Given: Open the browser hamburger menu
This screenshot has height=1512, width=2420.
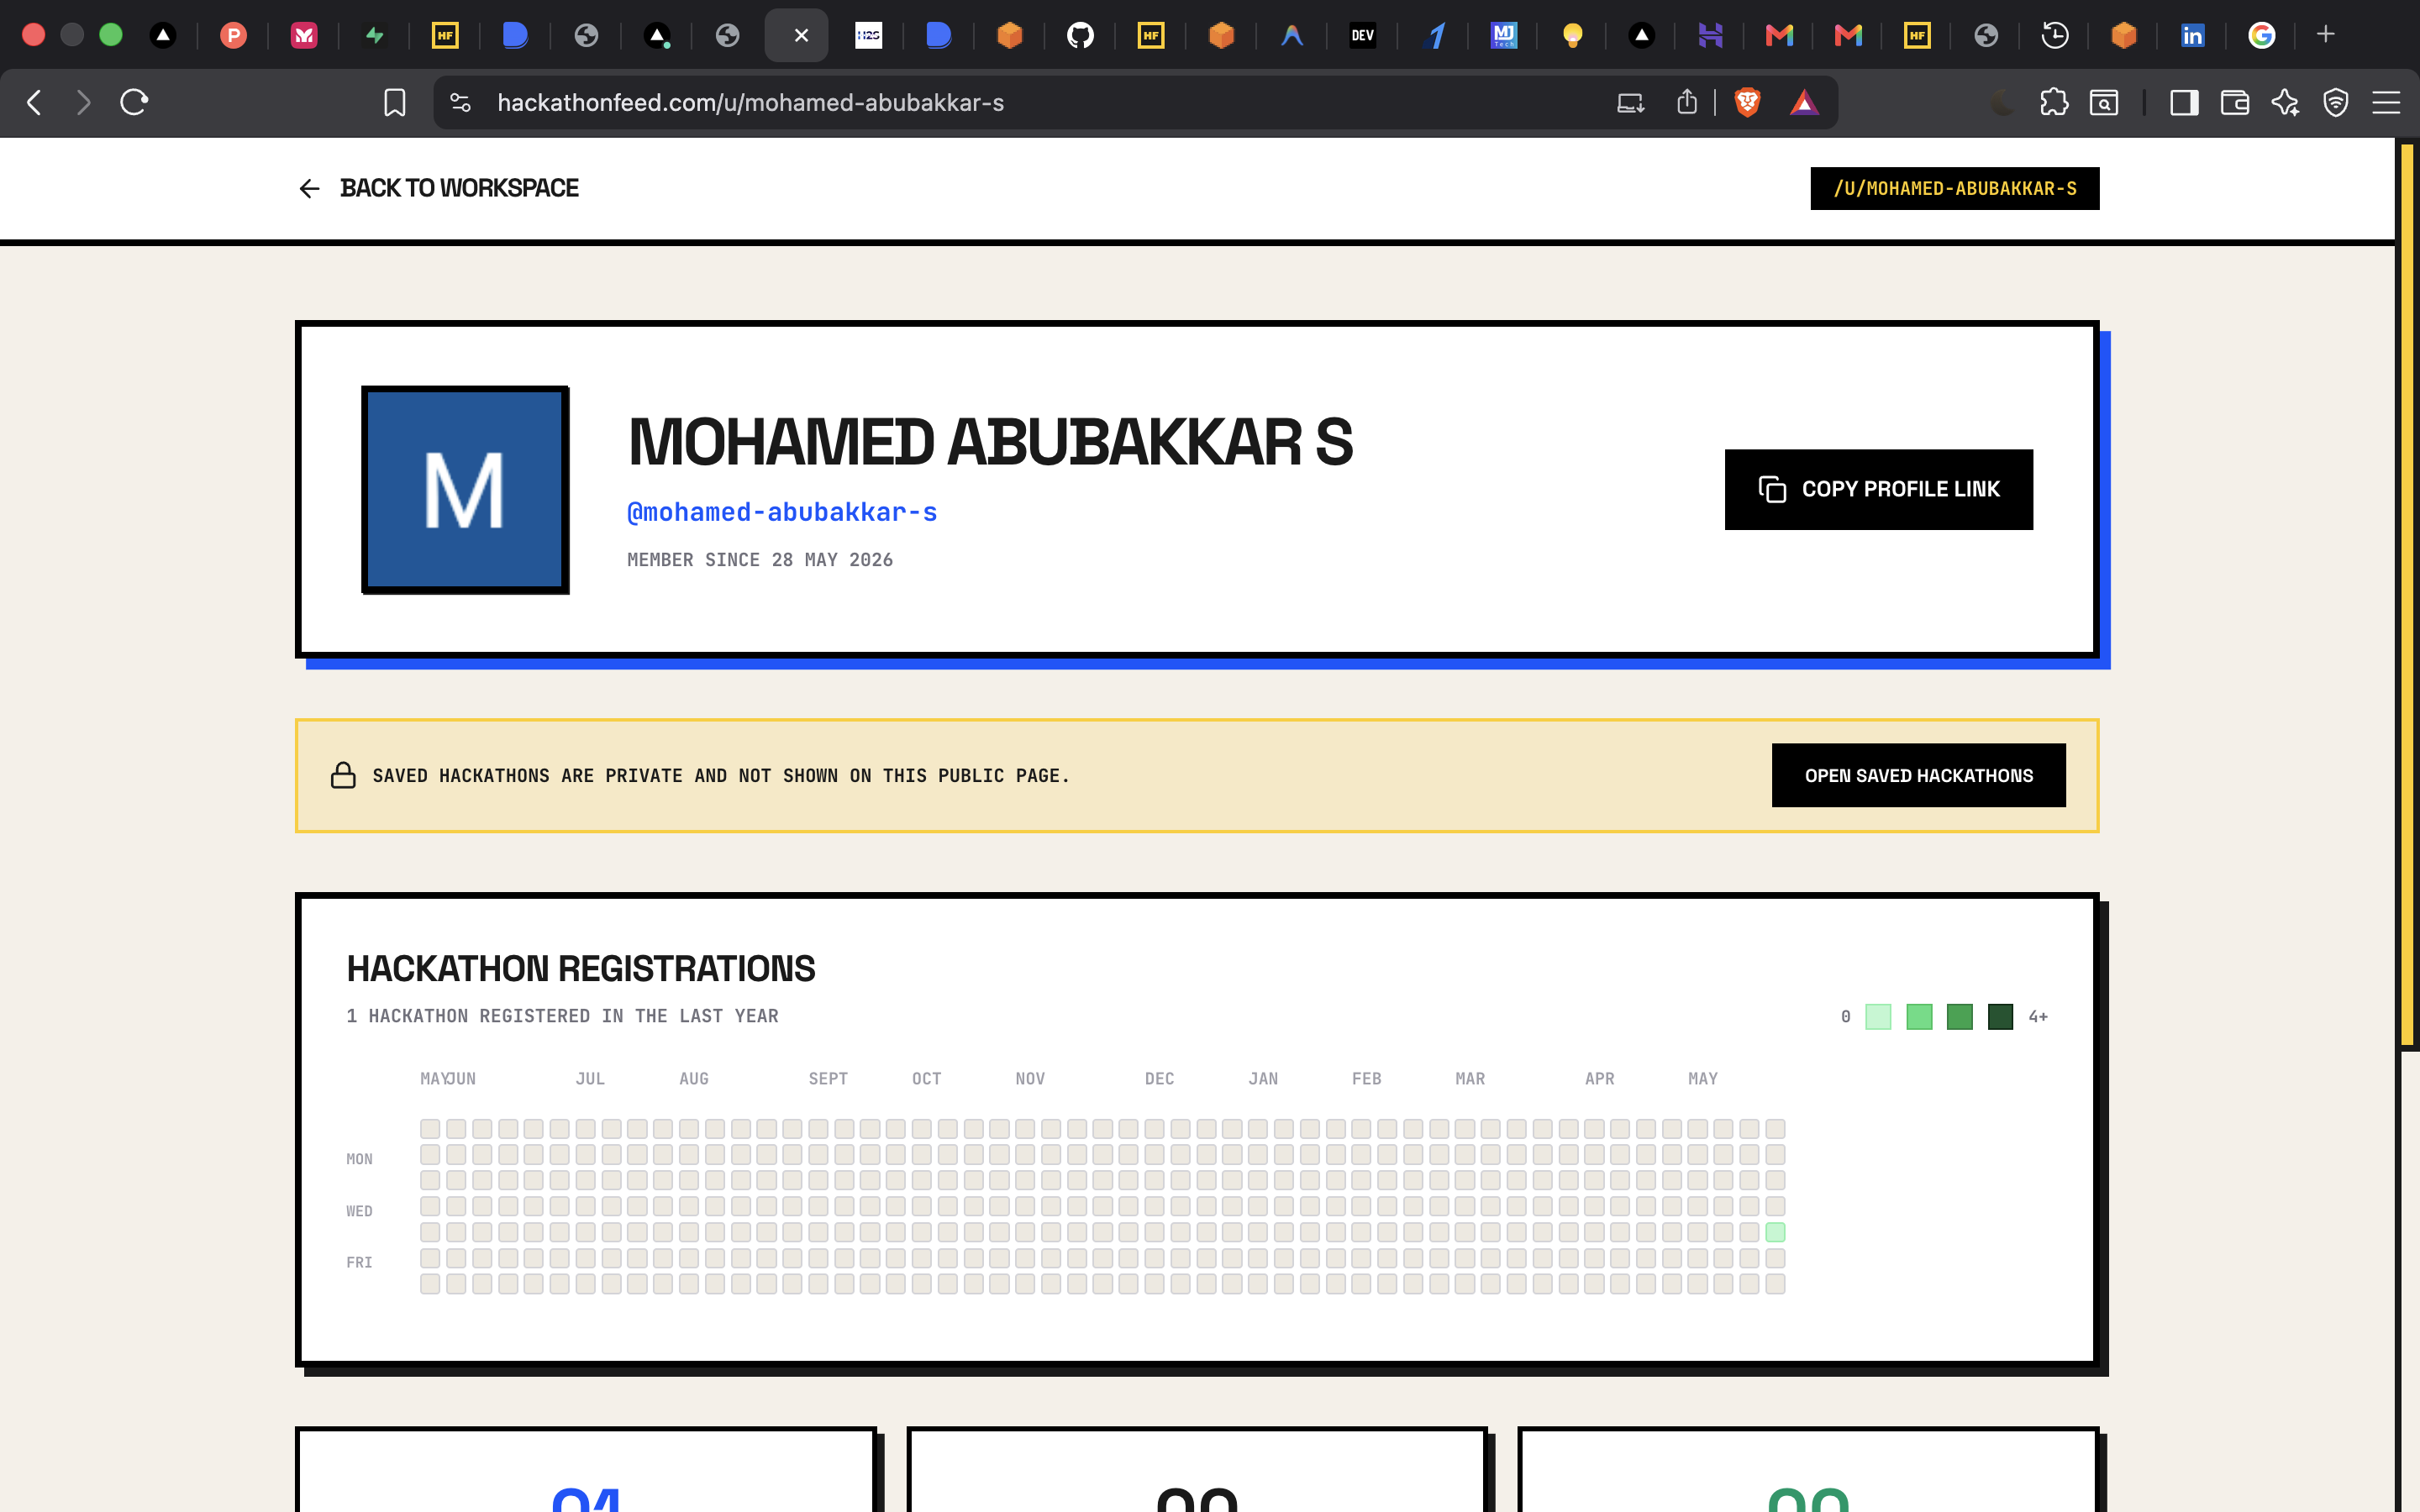Looking at the screenshot, I should tap(2386, 102).
